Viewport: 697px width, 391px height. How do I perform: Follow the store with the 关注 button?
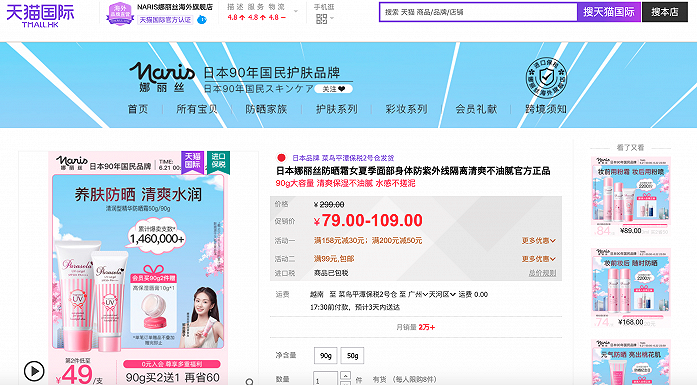(x=333, y=89)
